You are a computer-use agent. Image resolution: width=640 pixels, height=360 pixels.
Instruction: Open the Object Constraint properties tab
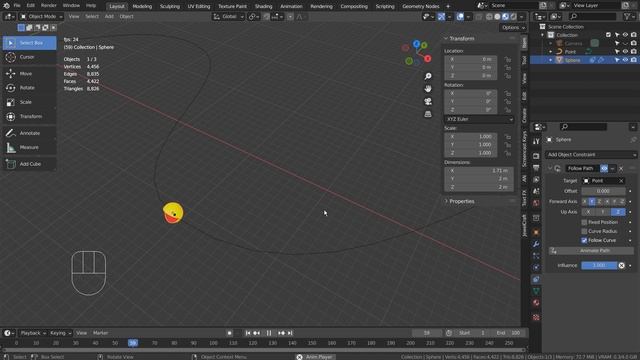pos(536,279)
